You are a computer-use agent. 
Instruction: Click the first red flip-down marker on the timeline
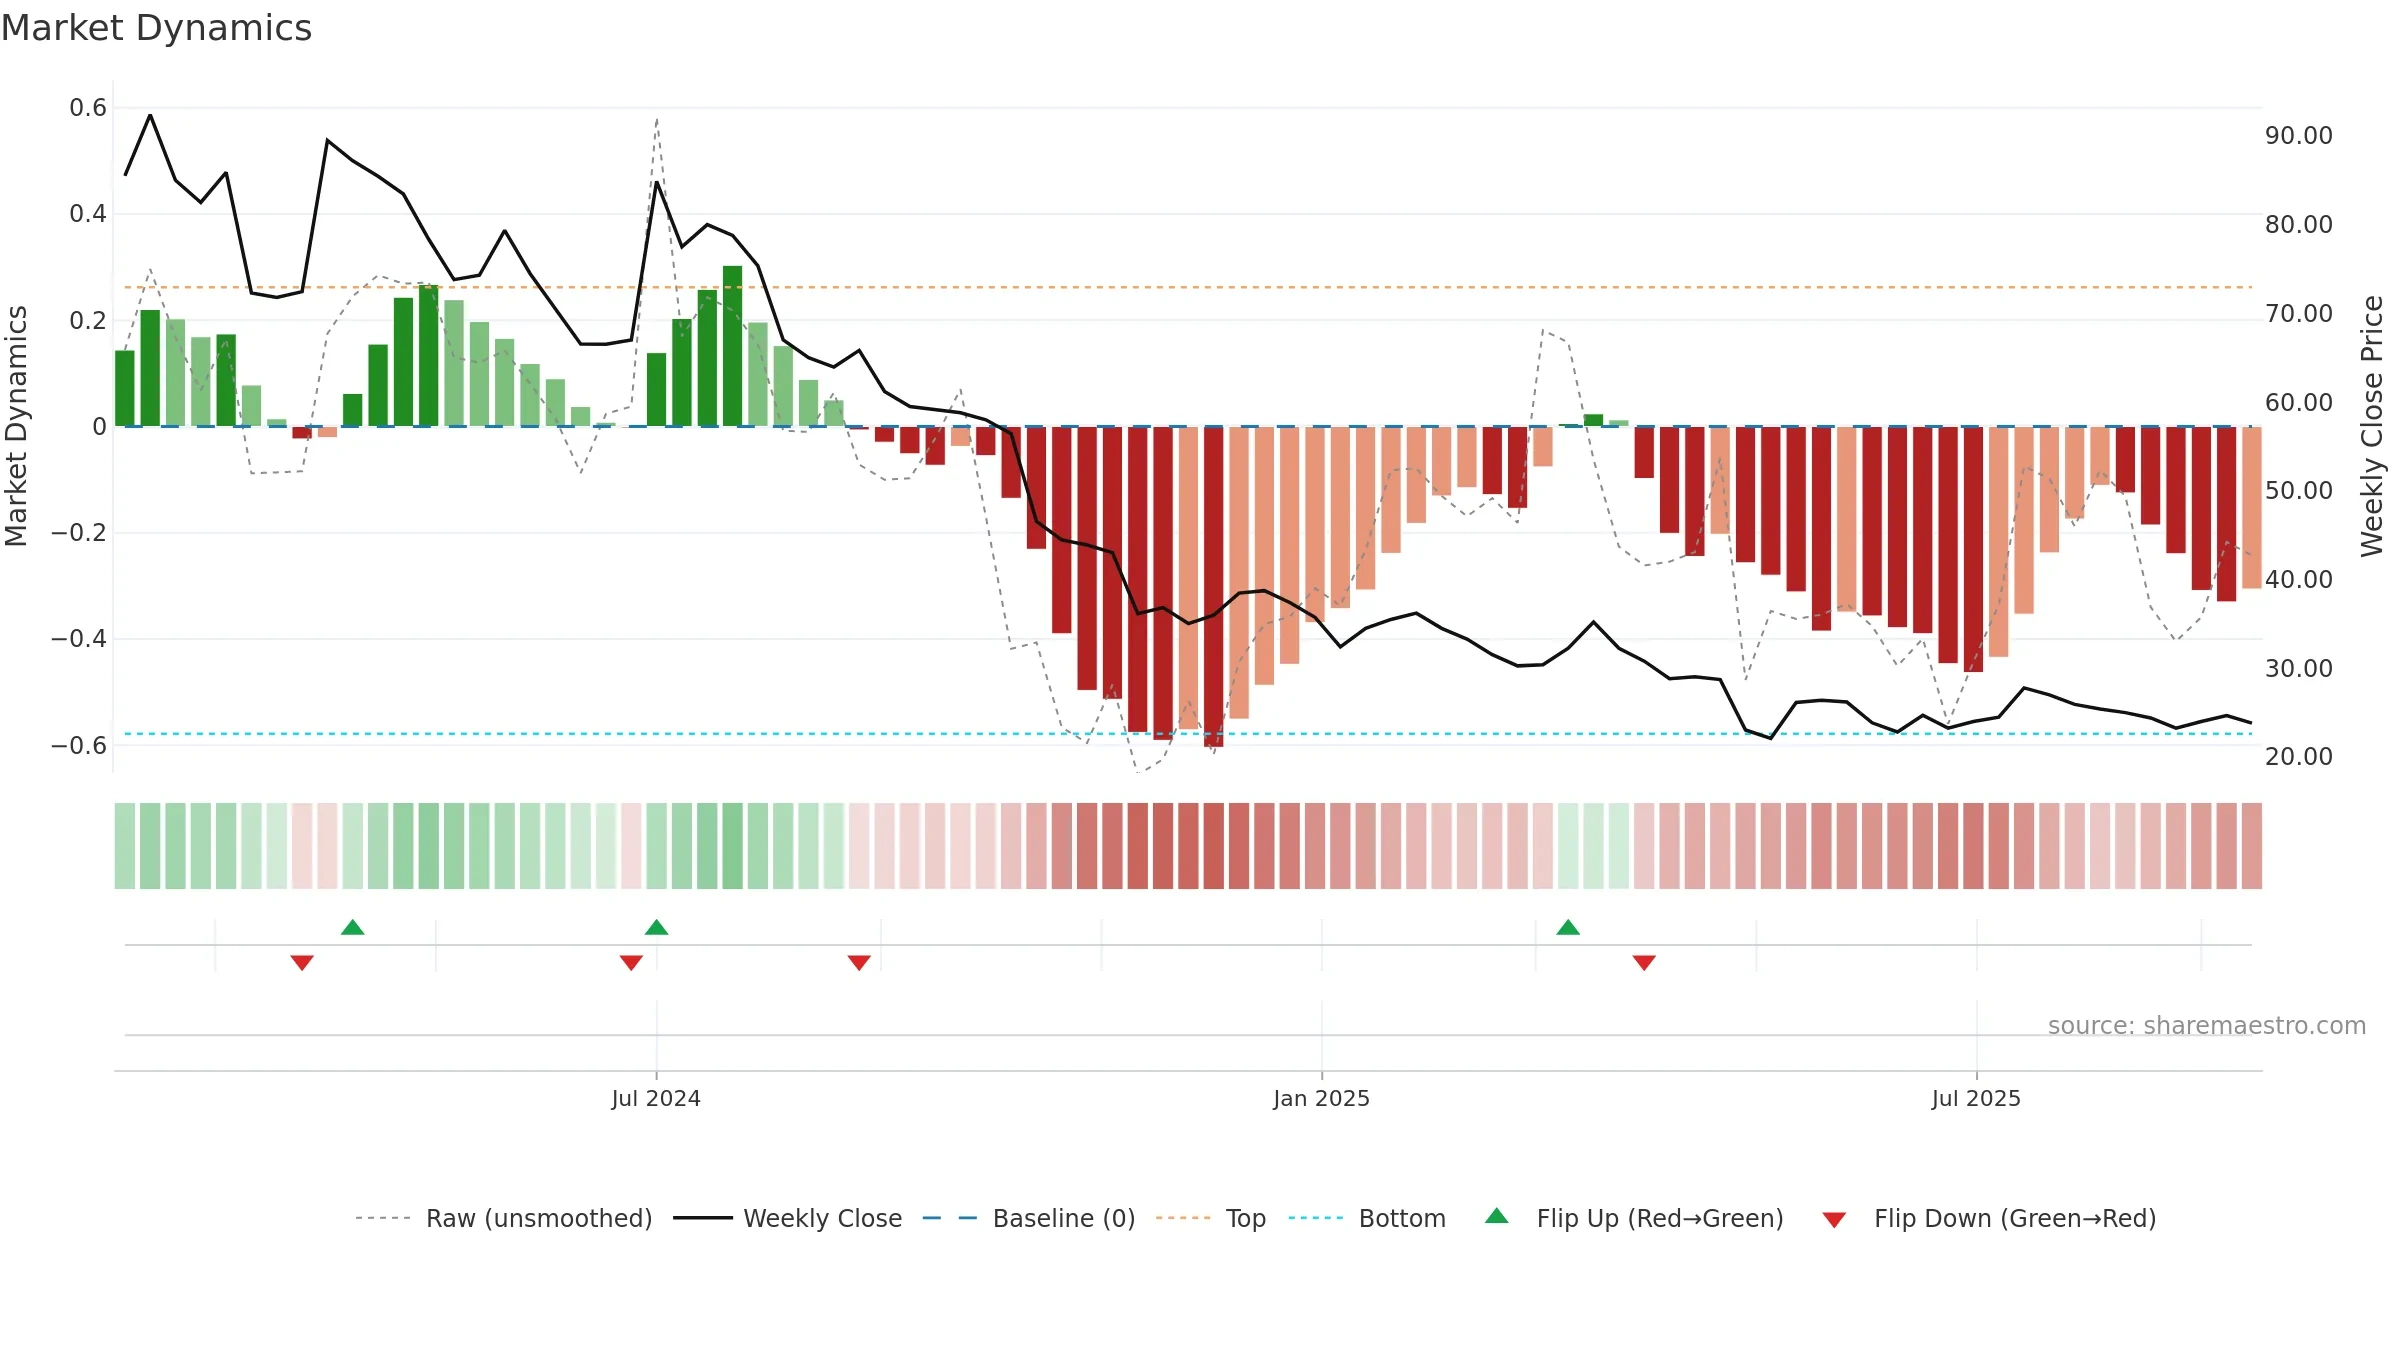(302, 962)
